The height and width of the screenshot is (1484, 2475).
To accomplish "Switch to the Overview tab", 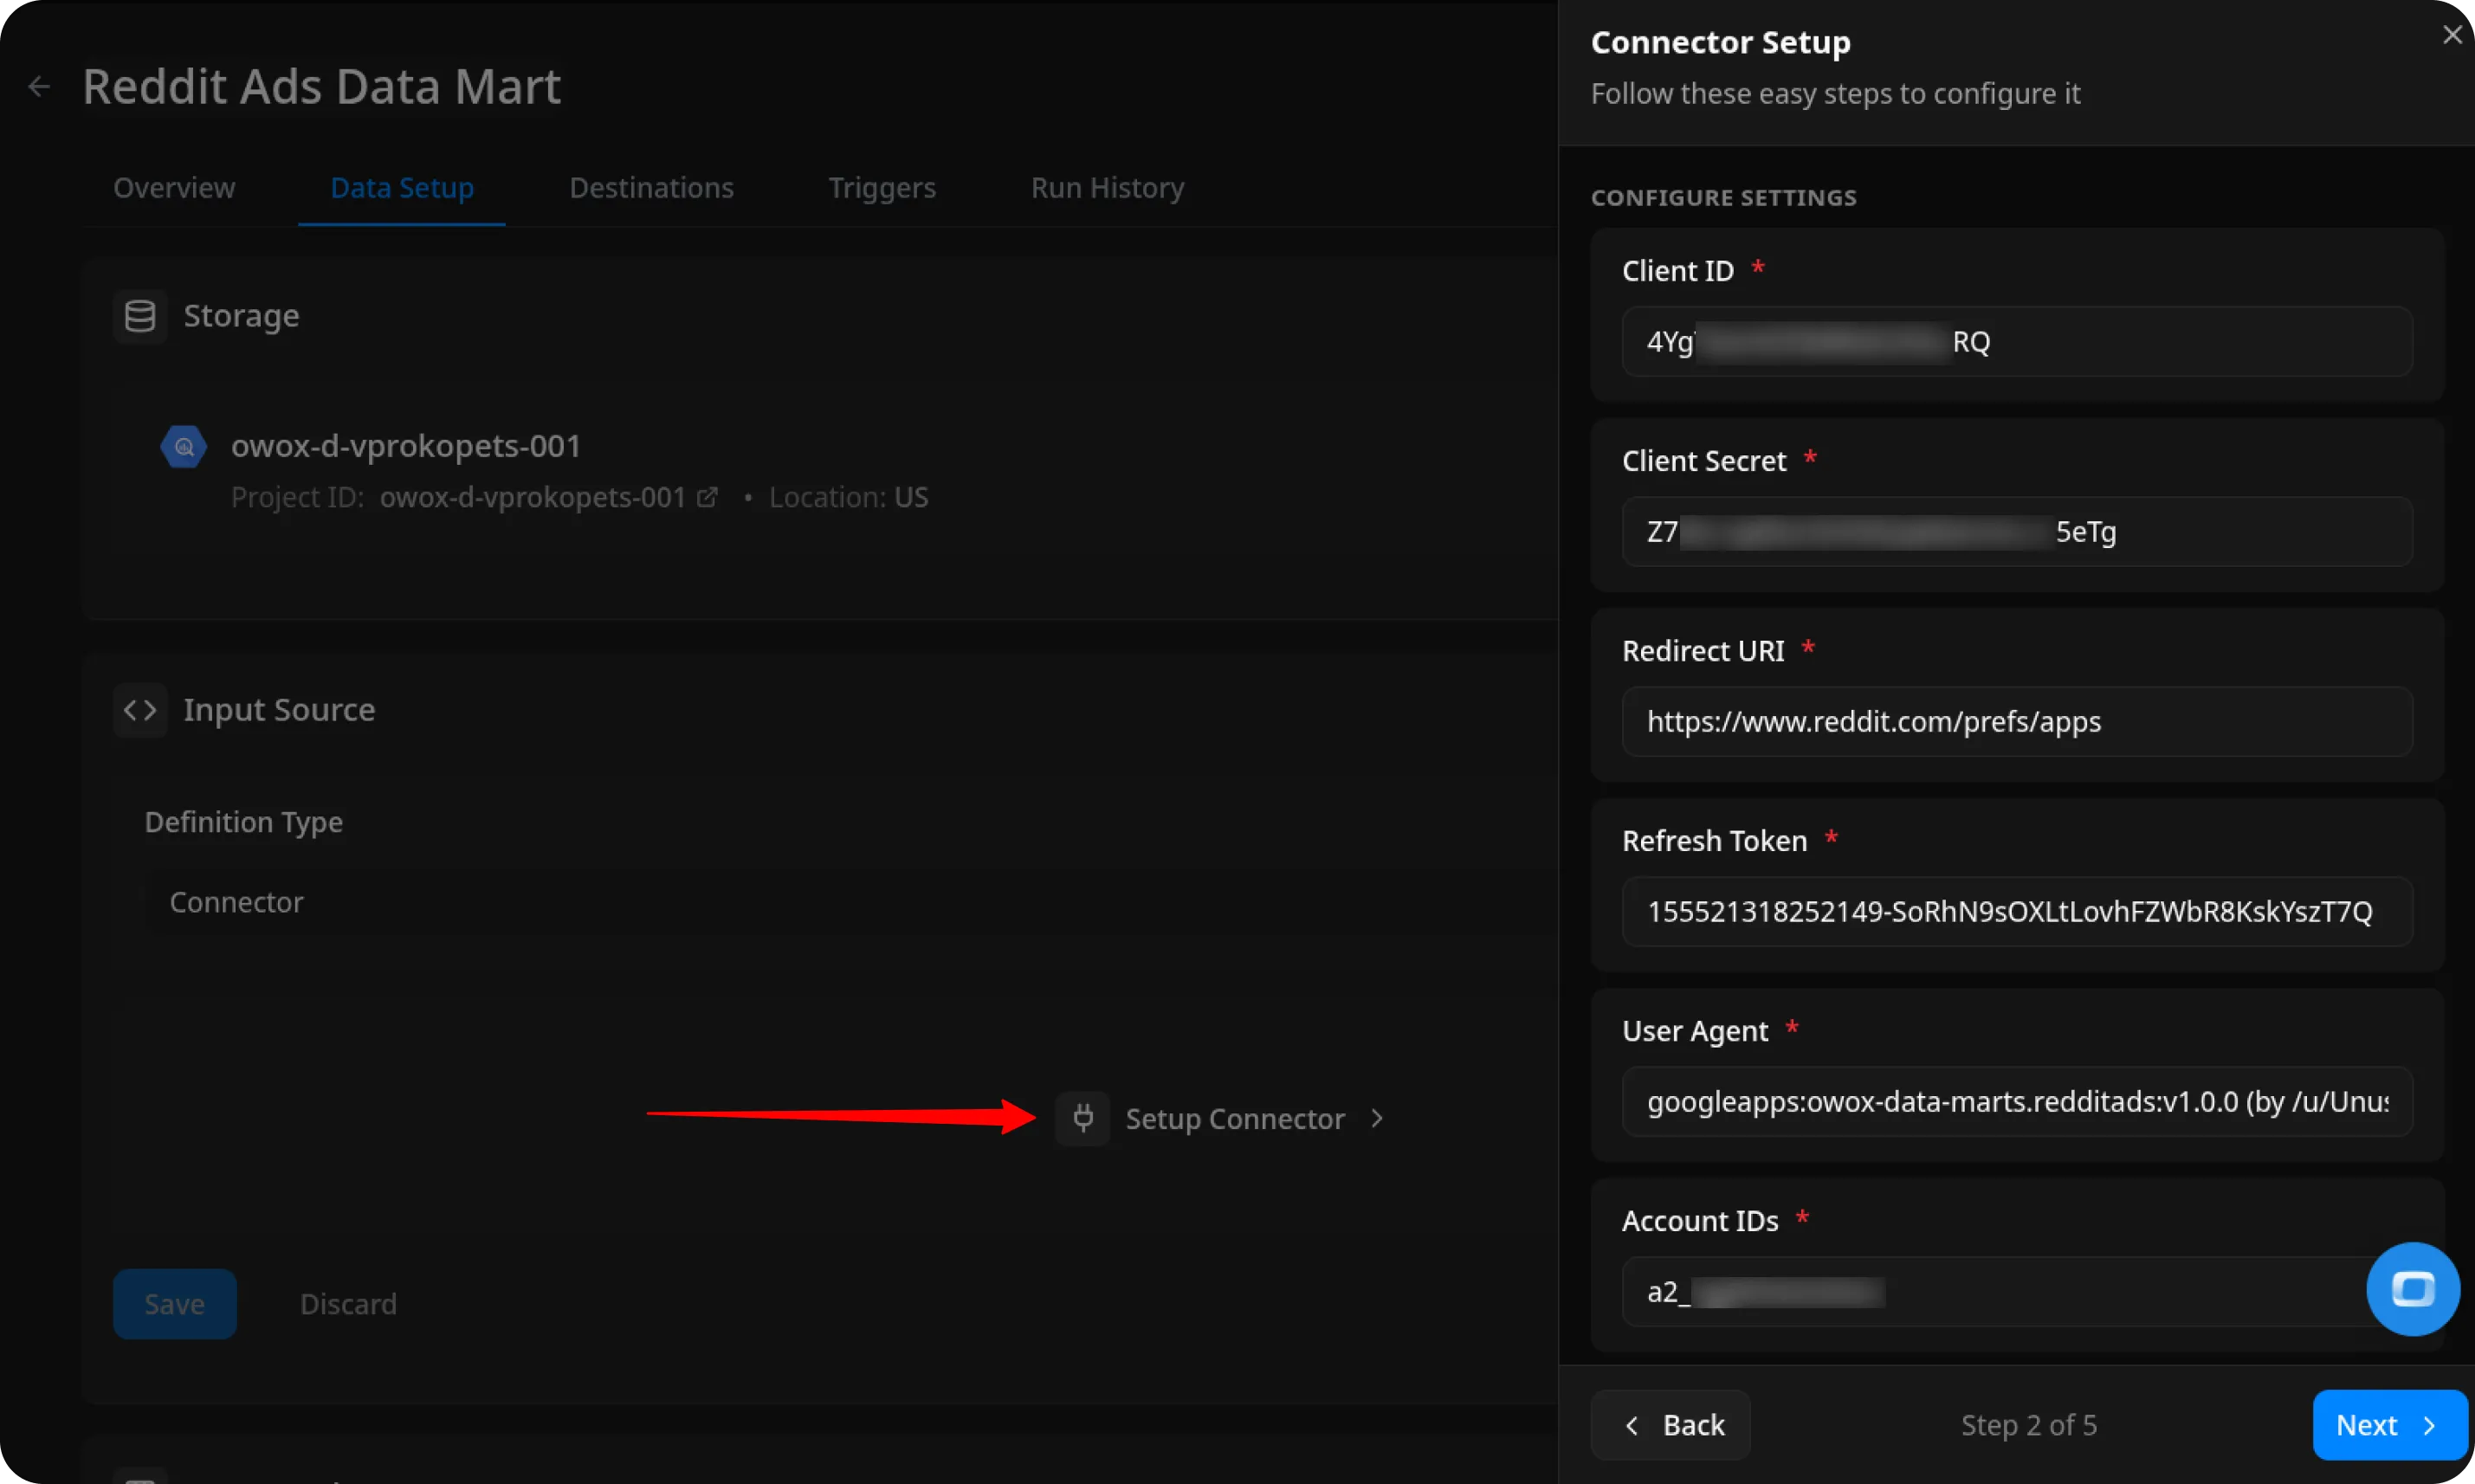I will [174, 188].
